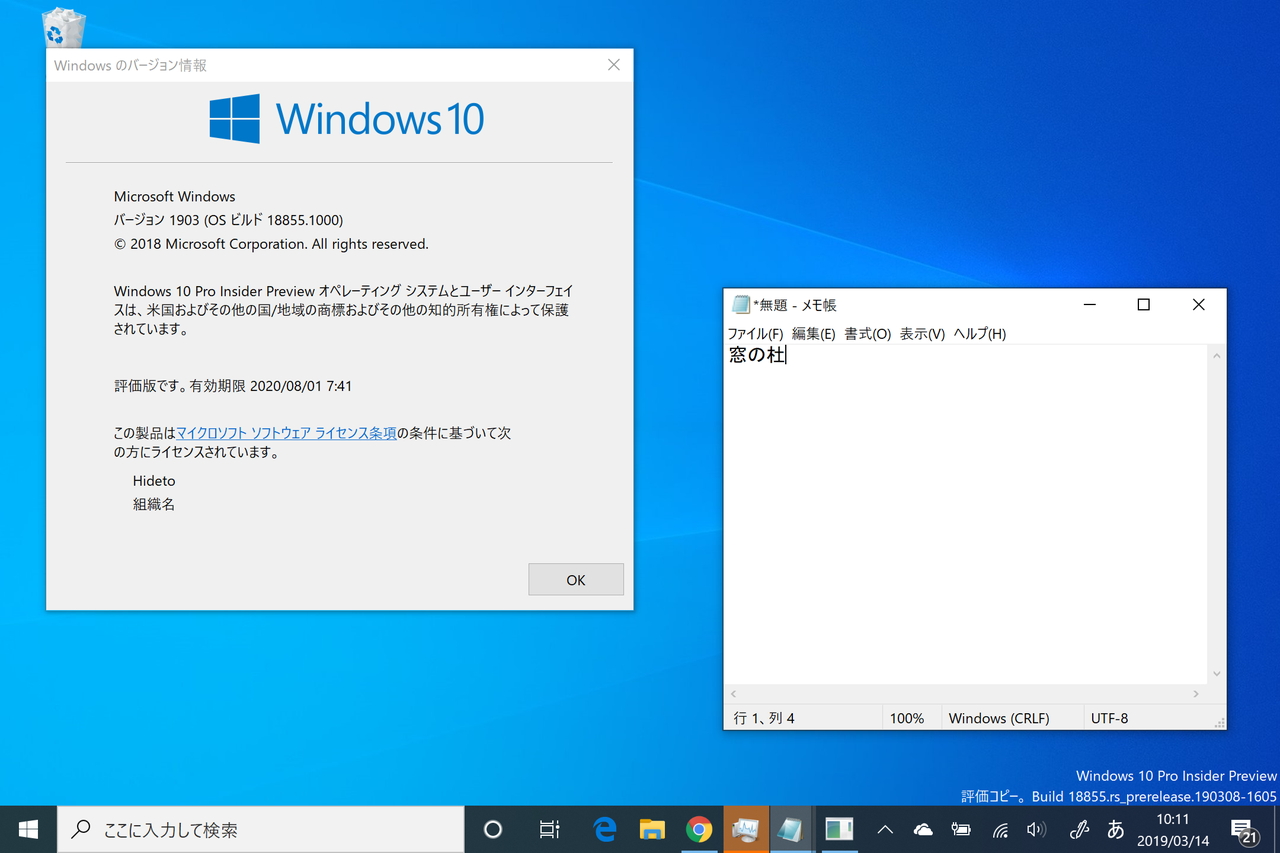This screenshot has height=853, width=1280.
Task: Open the Wi-Fi network flyout
Action: coord(999,829)
